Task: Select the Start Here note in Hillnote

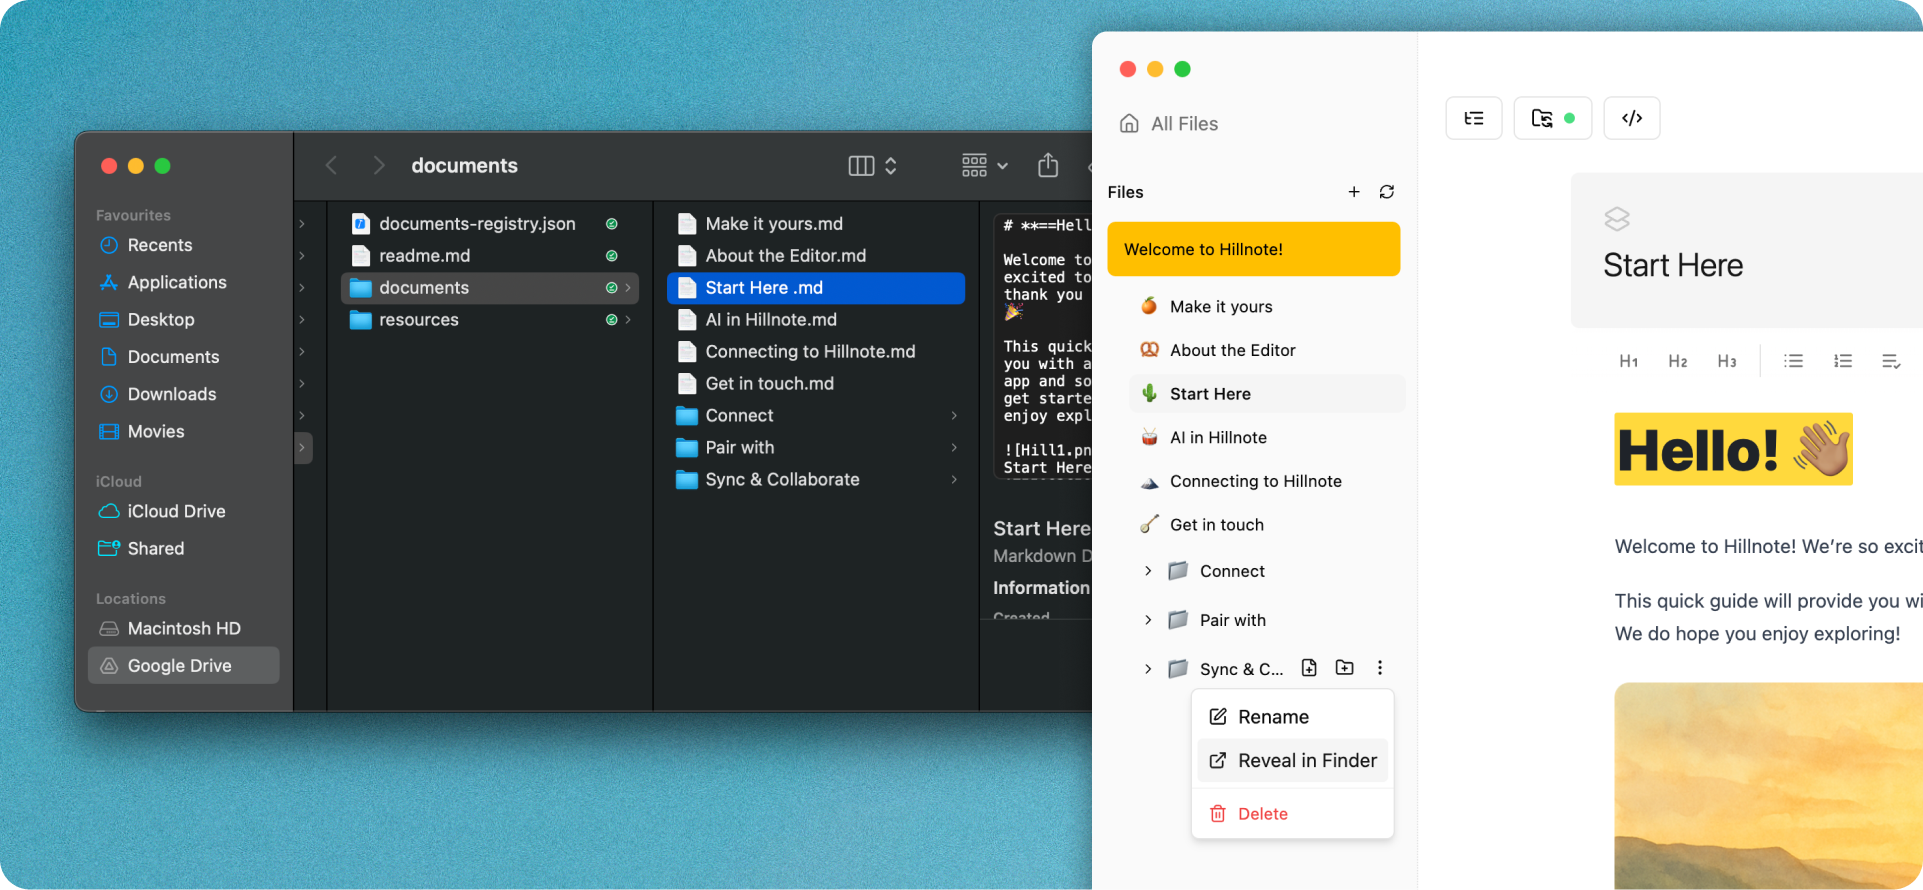Action: (1267, 394)
